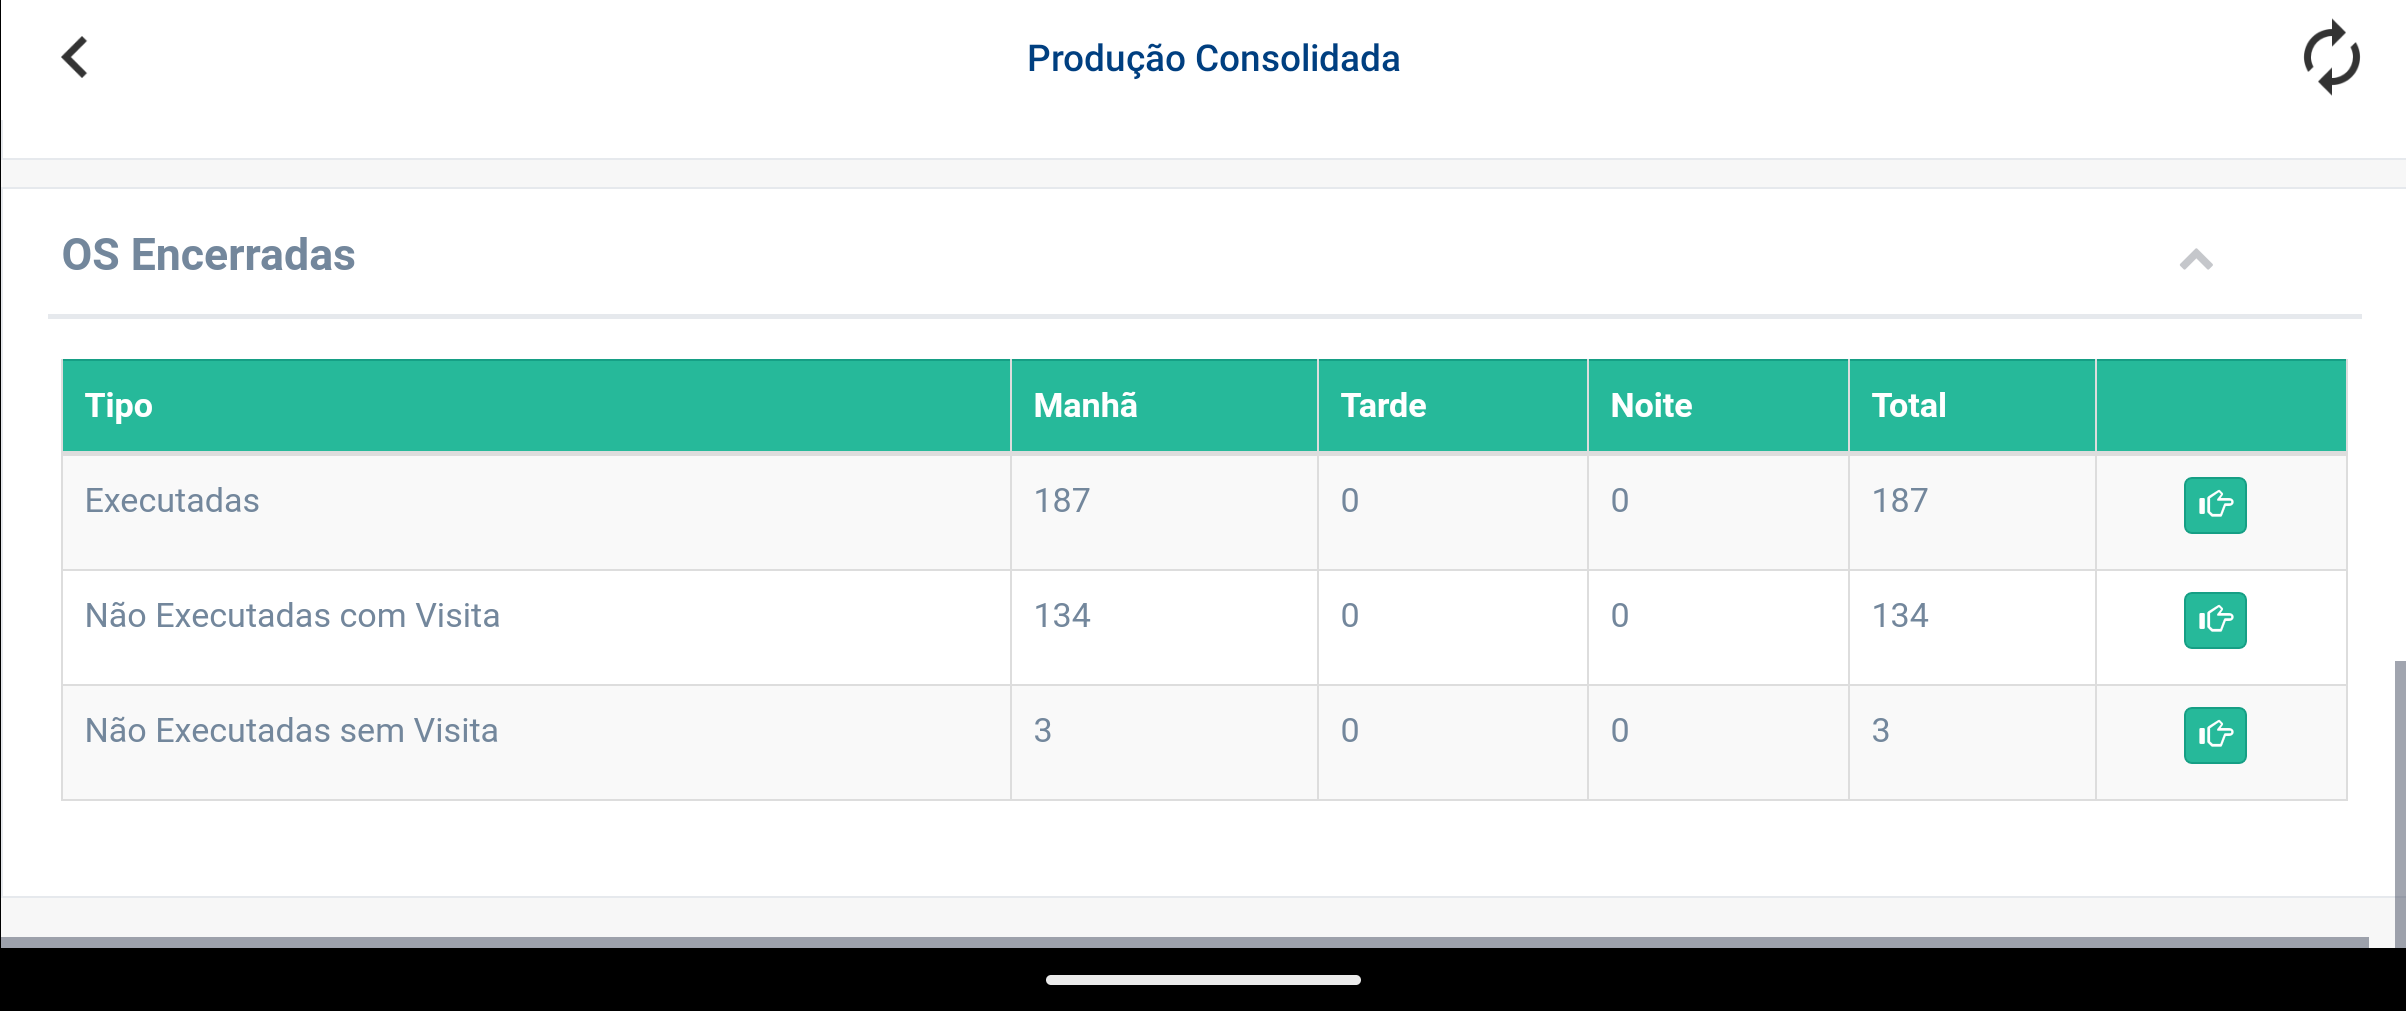This screenshot has width=2406, height=1011.
Task: Open details for Não Executadas sem Visita
Action: pyautogui.click(x=2214, y=735)
